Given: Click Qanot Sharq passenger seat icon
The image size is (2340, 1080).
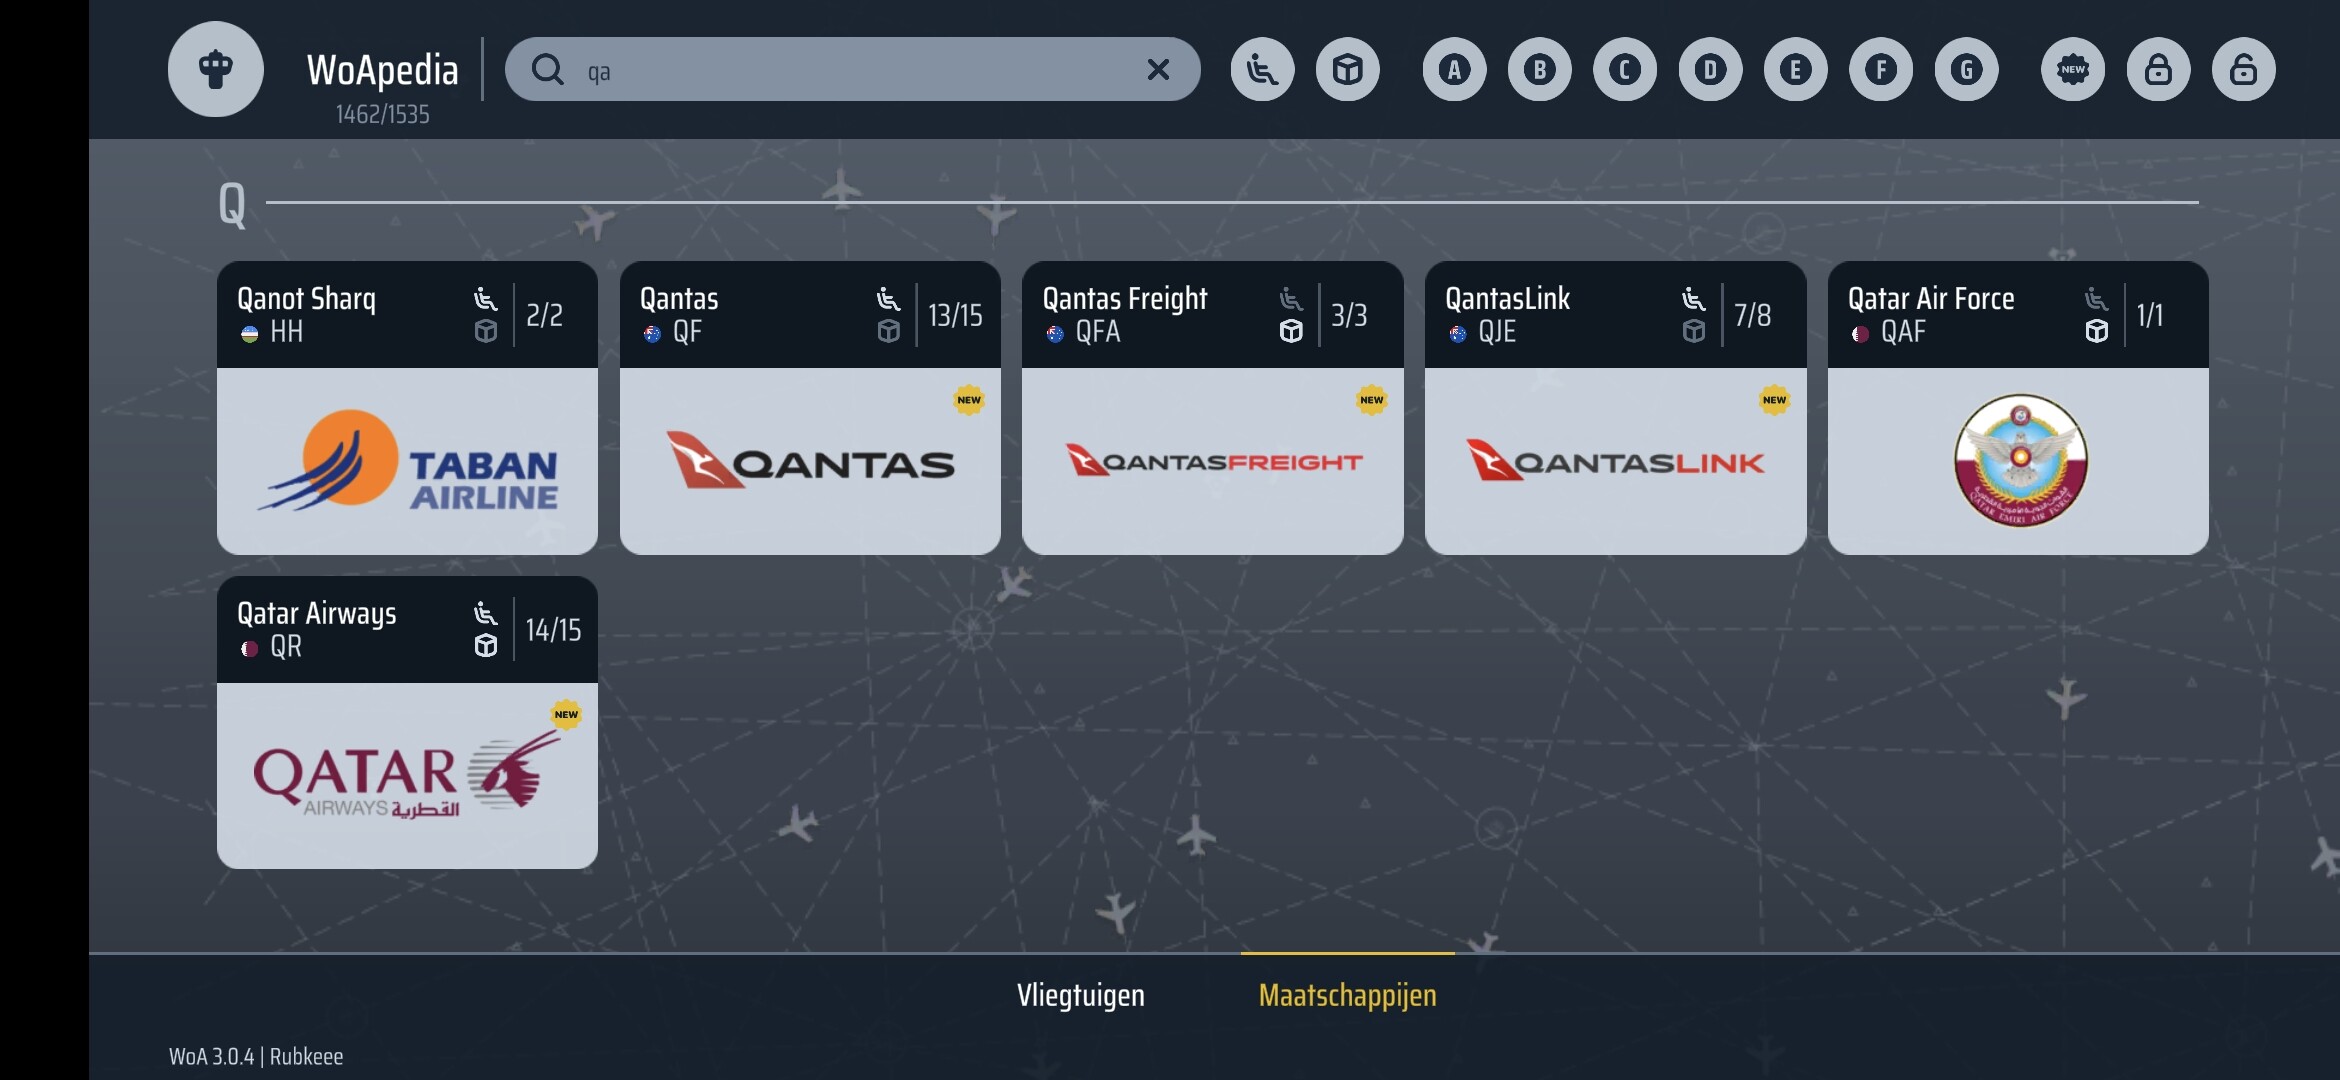Looking at the screenshot, I should coord(486,298).
